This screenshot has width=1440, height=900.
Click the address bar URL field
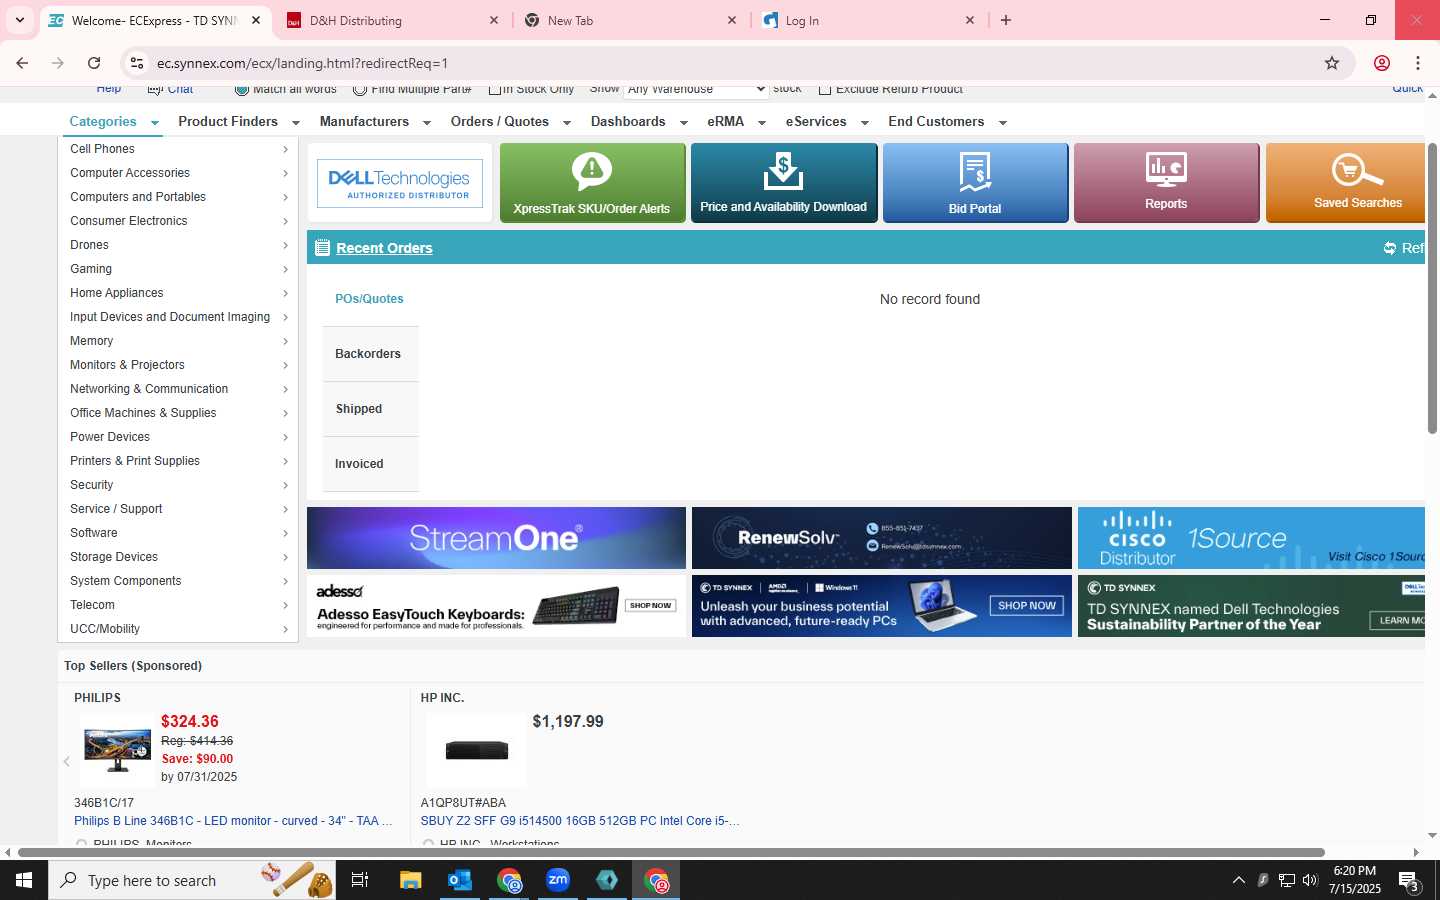735,63
